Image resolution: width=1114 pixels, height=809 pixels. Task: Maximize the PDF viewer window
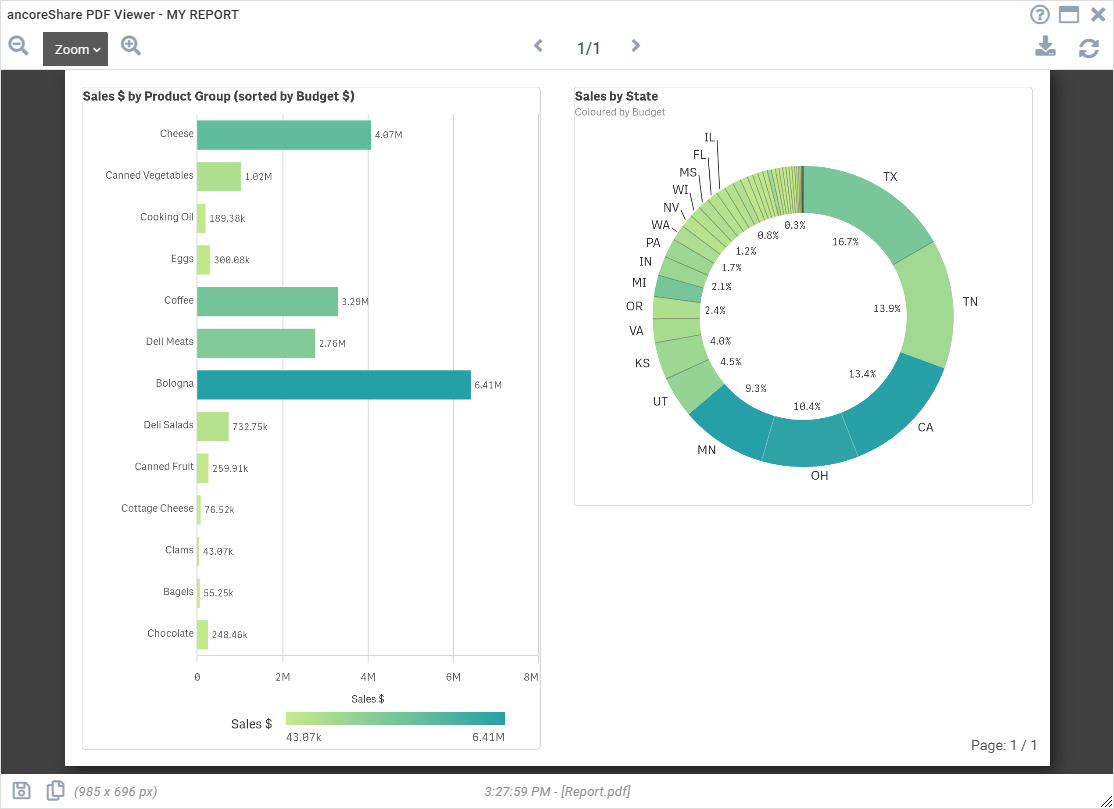[1069, 15]
